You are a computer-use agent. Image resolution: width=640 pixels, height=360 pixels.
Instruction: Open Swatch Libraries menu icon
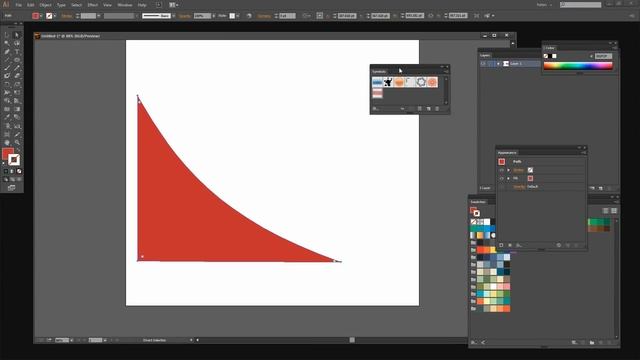point(473,342)
